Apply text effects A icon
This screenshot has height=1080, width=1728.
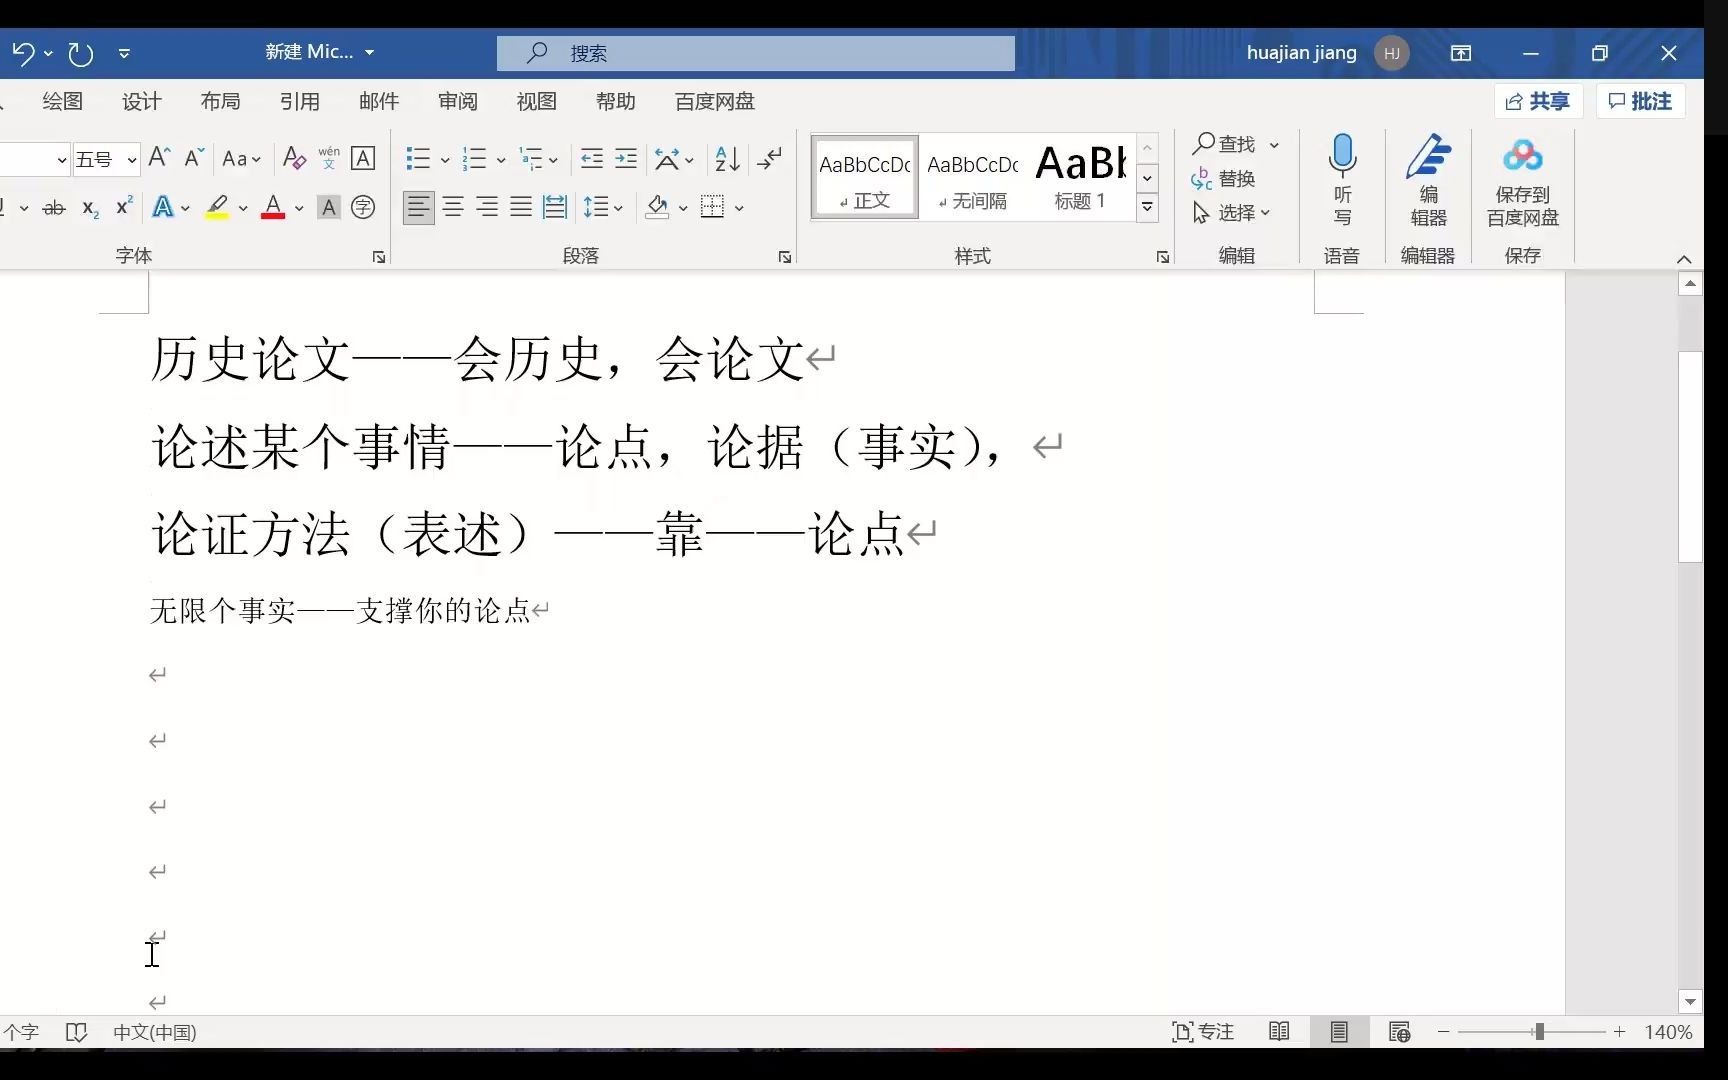pyautogui.click(x=162, y=207)
